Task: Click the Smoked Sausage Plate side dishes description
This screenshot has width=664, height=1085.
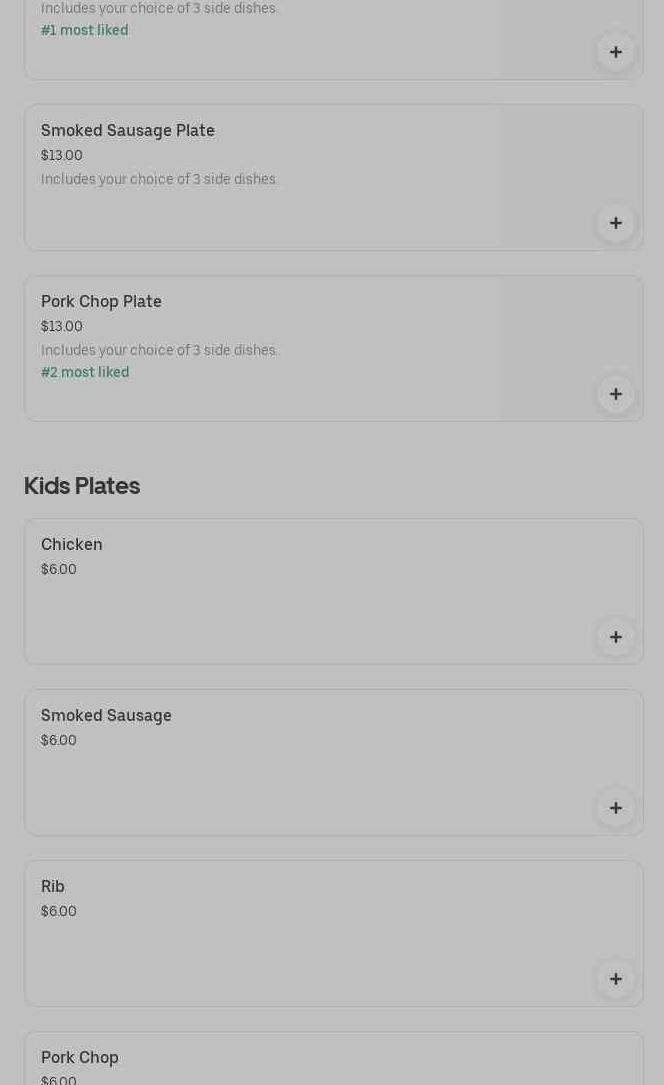Action: (x=159, y=180)
